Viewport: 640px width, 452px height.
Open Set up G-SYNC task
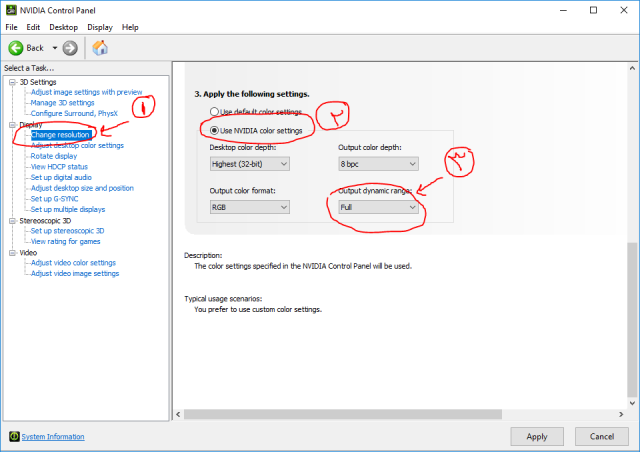tap(54, 199)
